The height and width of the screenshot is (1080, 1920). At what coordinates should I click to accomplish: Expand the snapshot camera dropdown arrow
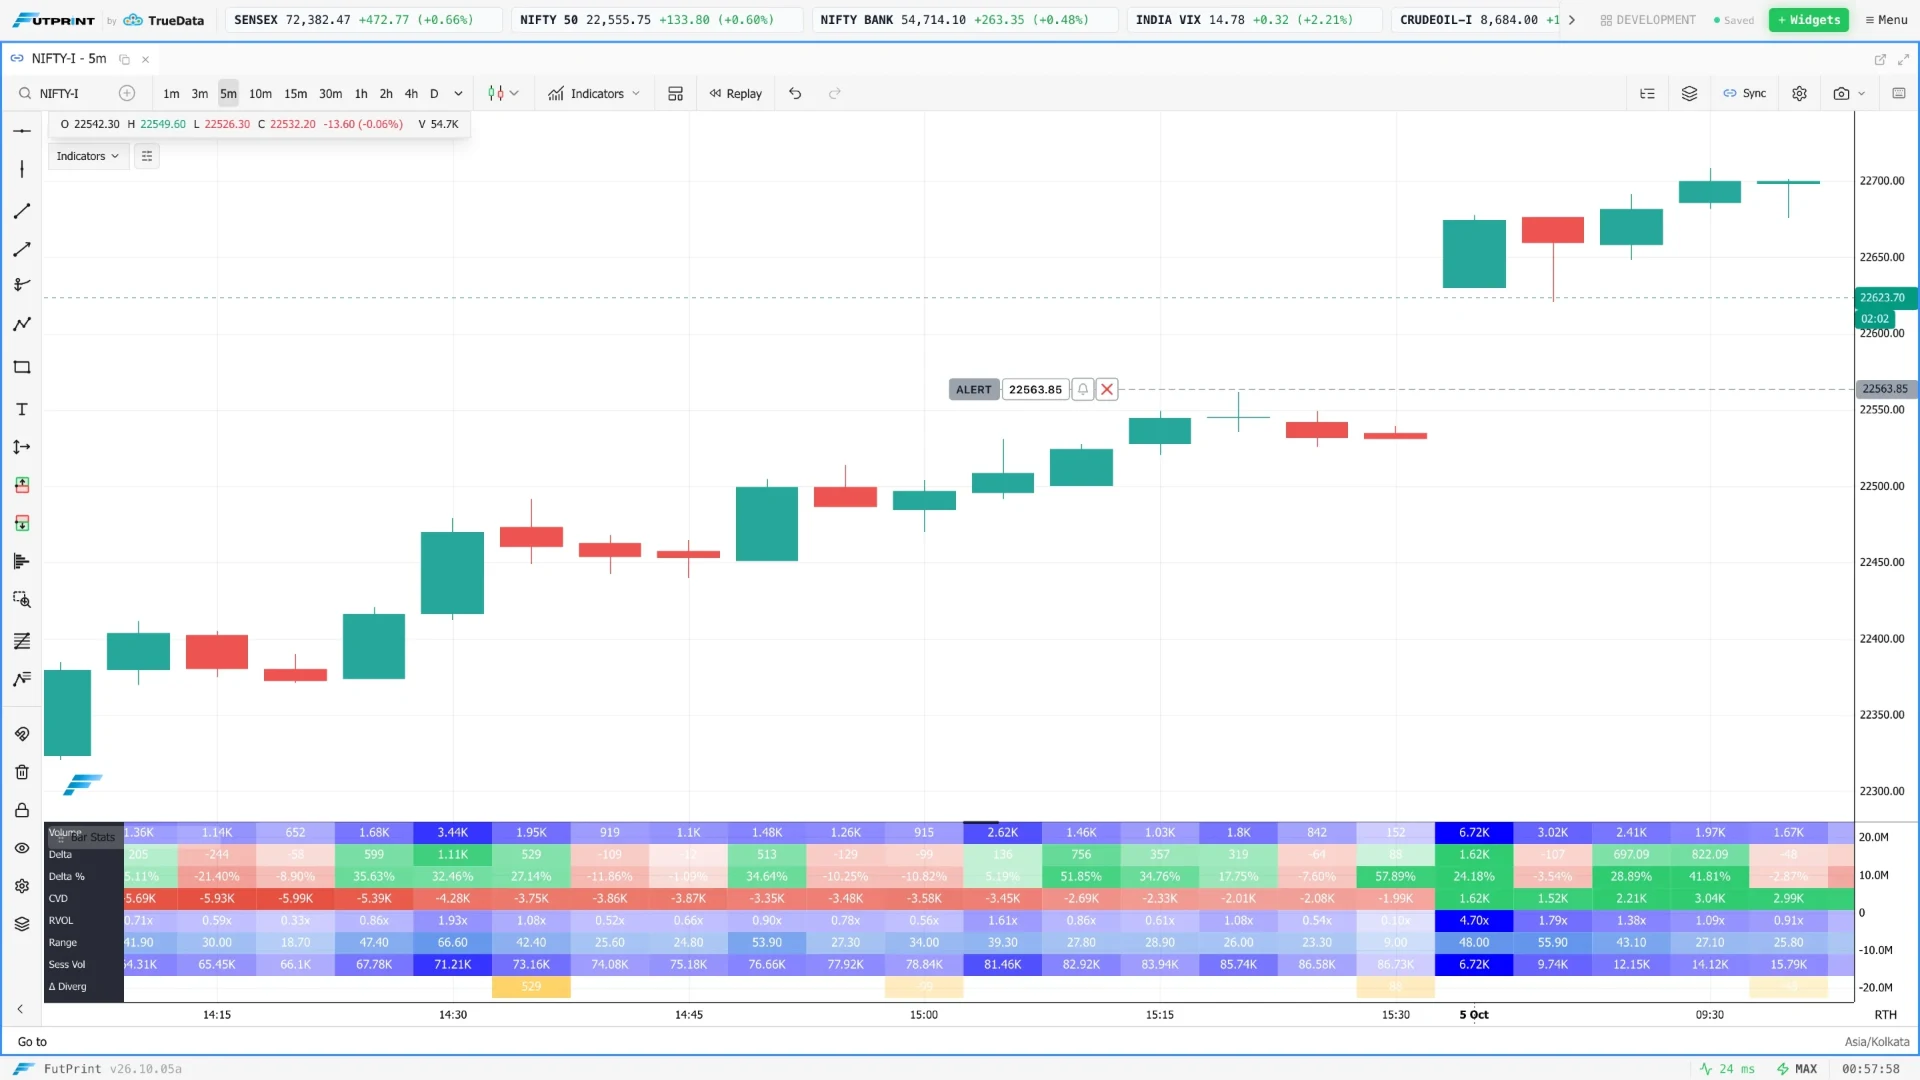(1862, 93)
